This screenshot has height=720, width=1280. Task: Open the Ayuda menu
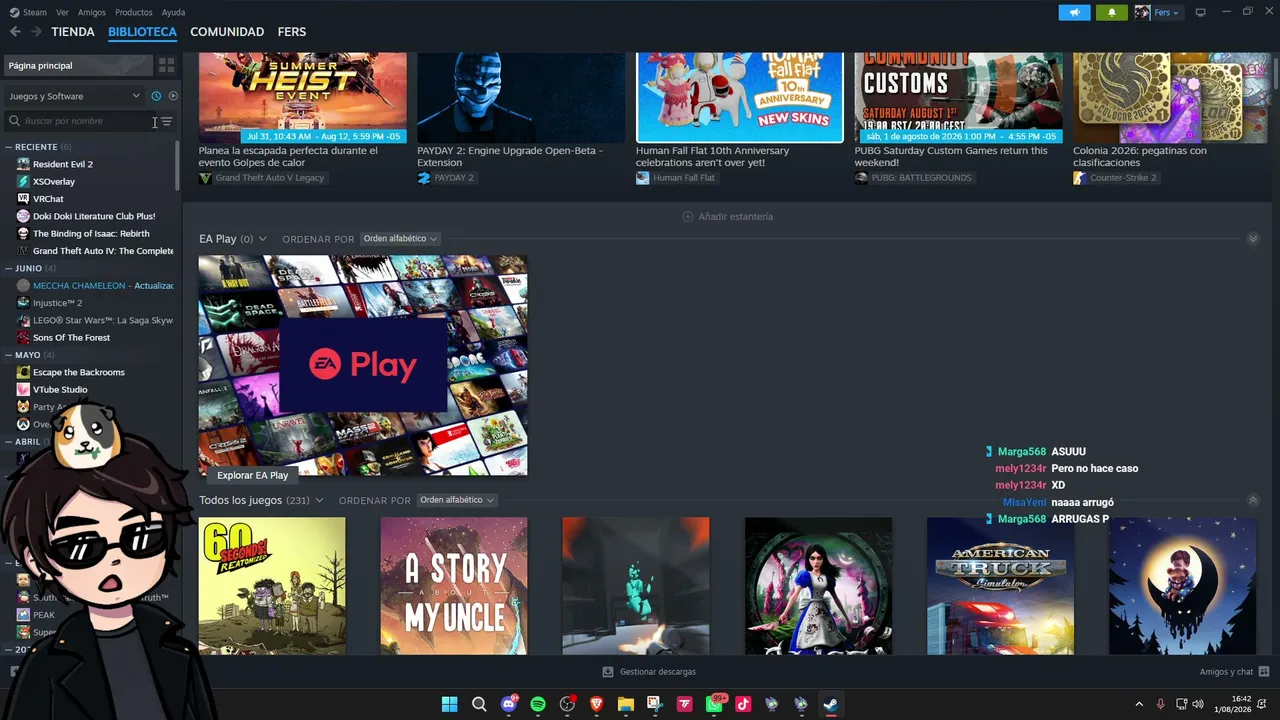[174, 12]
